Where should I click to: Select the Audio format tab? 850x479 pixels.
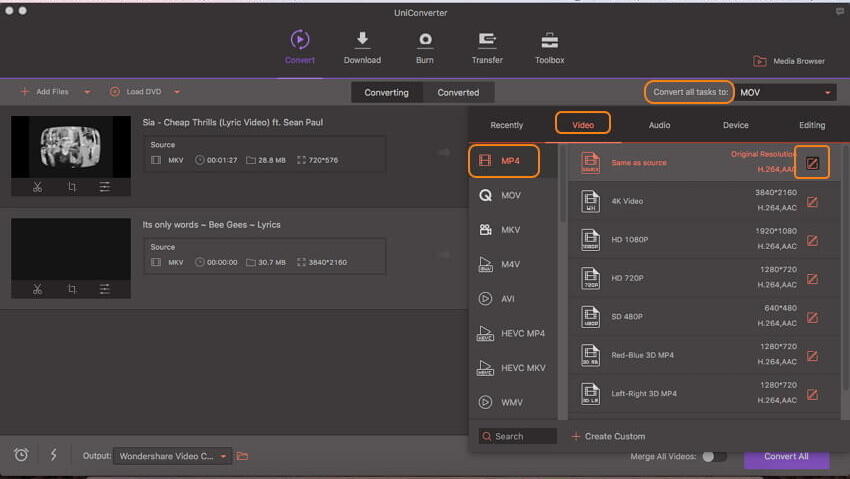click(x=659, y=125)
